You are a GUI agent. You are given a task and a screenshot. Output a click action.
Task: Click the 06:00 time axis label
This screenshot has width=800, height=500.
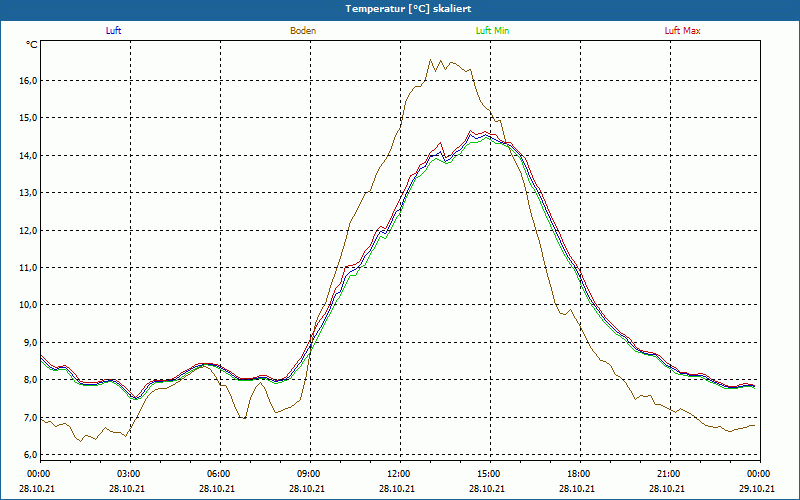point(220,474)
